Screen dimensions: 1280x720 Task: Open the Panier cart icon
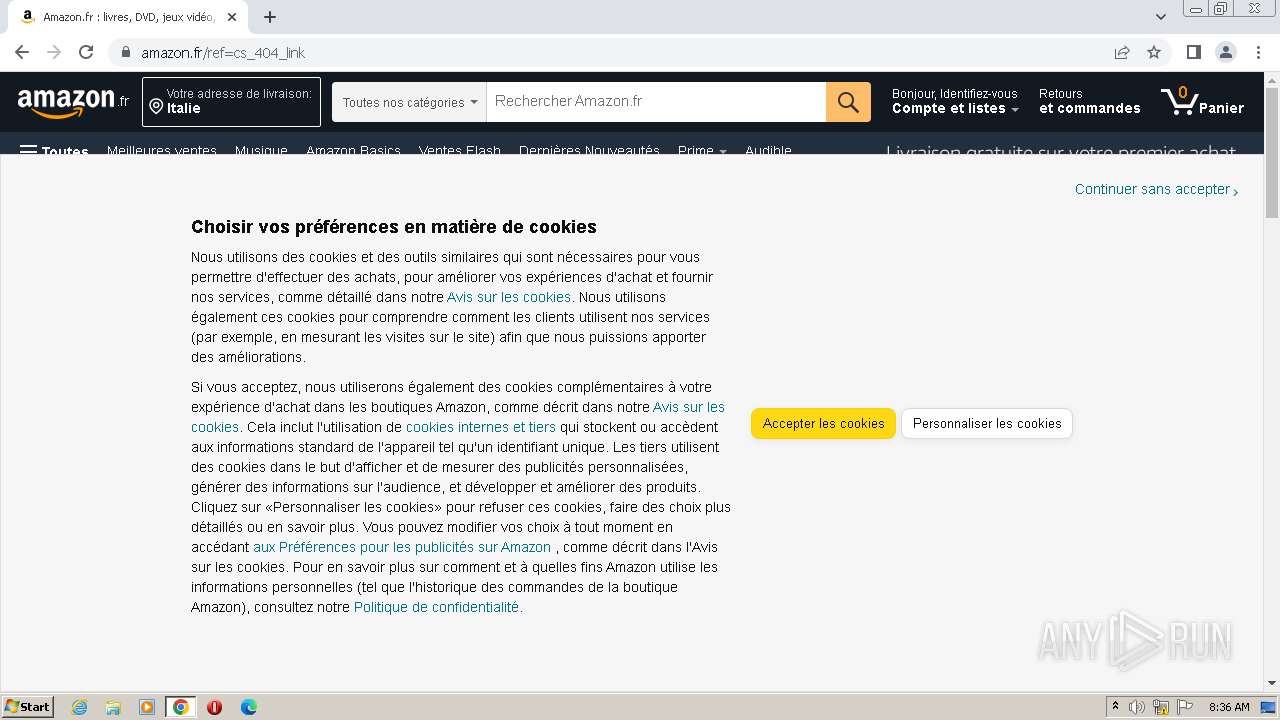coord(1202,102)
